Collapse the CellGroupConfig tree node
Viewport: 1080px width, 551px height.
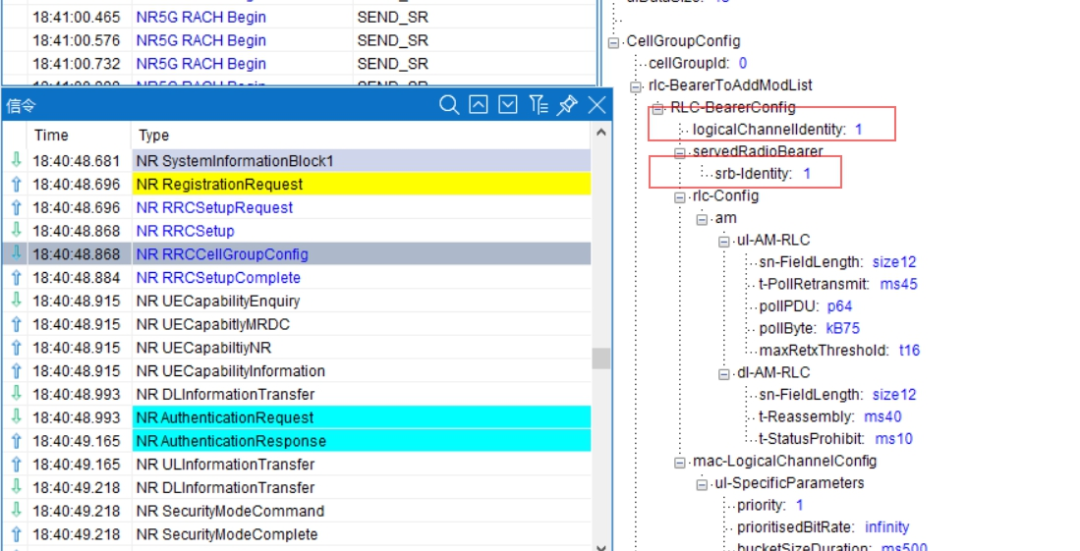tap(613, 42)
